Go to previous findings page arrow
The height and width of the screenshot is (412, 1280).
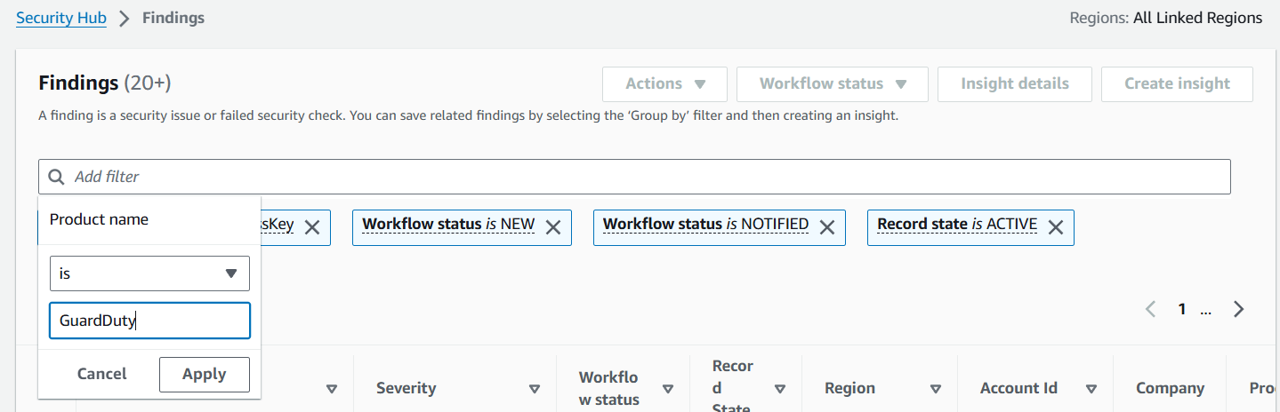[1151, 309]
